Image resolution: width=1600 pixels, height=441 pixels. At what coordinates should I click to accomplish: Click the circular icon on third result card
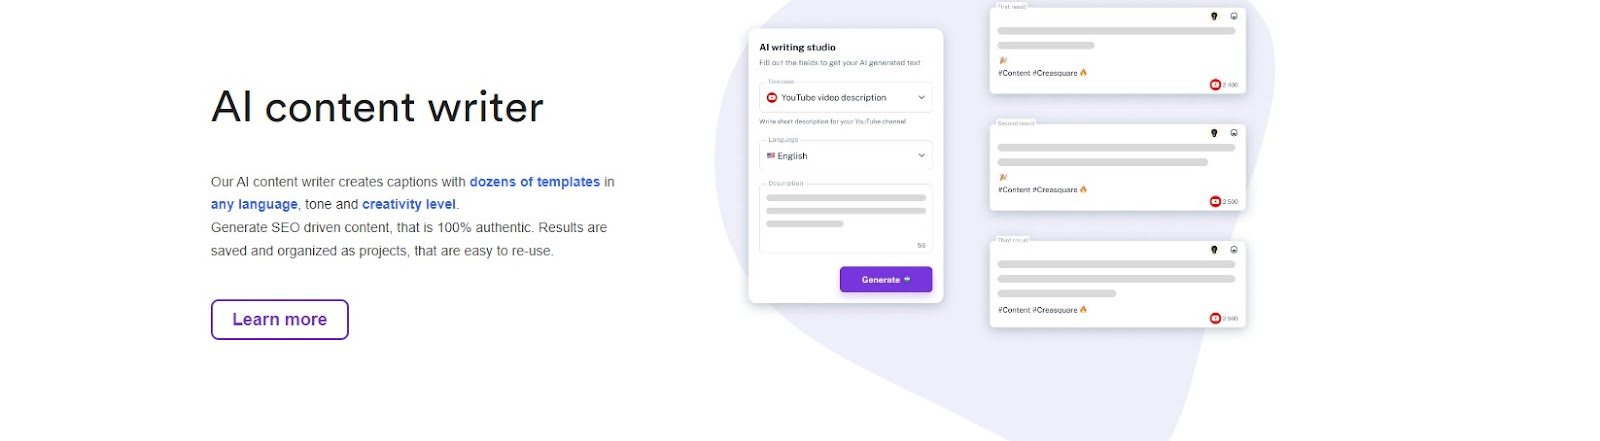[x=1234, y=250]
